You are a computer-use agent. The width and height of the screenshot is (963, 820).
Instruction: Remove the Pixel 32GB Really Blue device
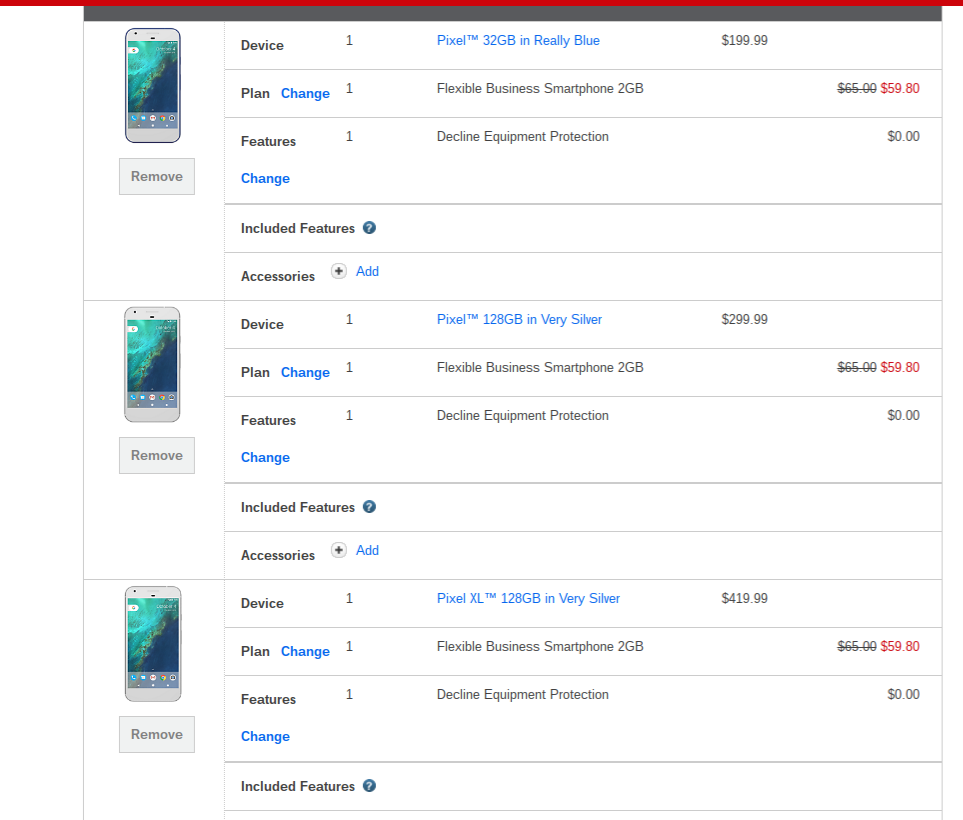pos(157,177)
